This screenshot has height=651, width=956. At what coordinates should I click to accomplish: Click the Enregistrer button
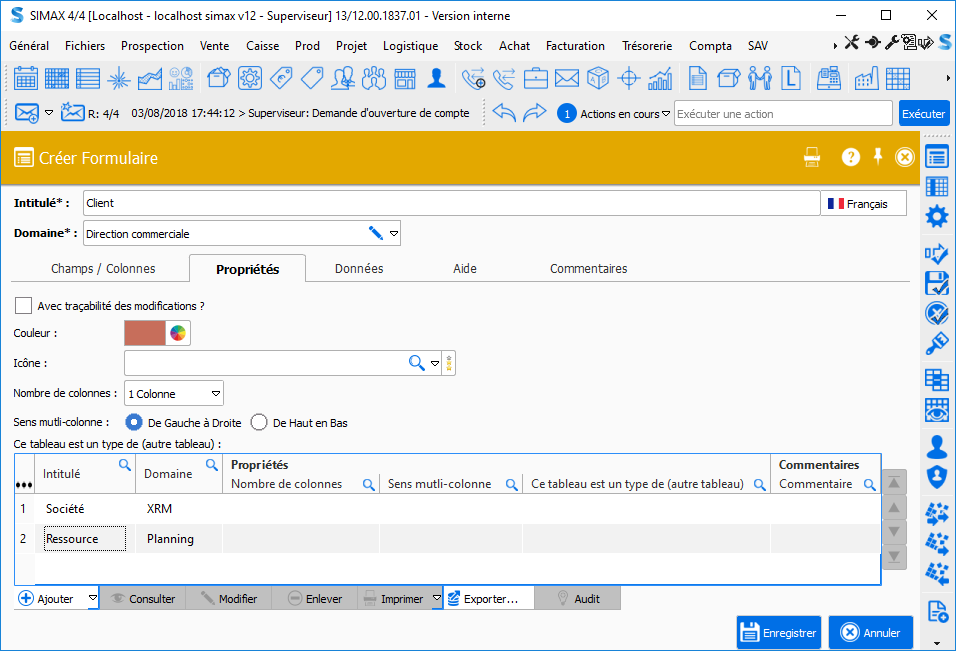tap(778, 632)
